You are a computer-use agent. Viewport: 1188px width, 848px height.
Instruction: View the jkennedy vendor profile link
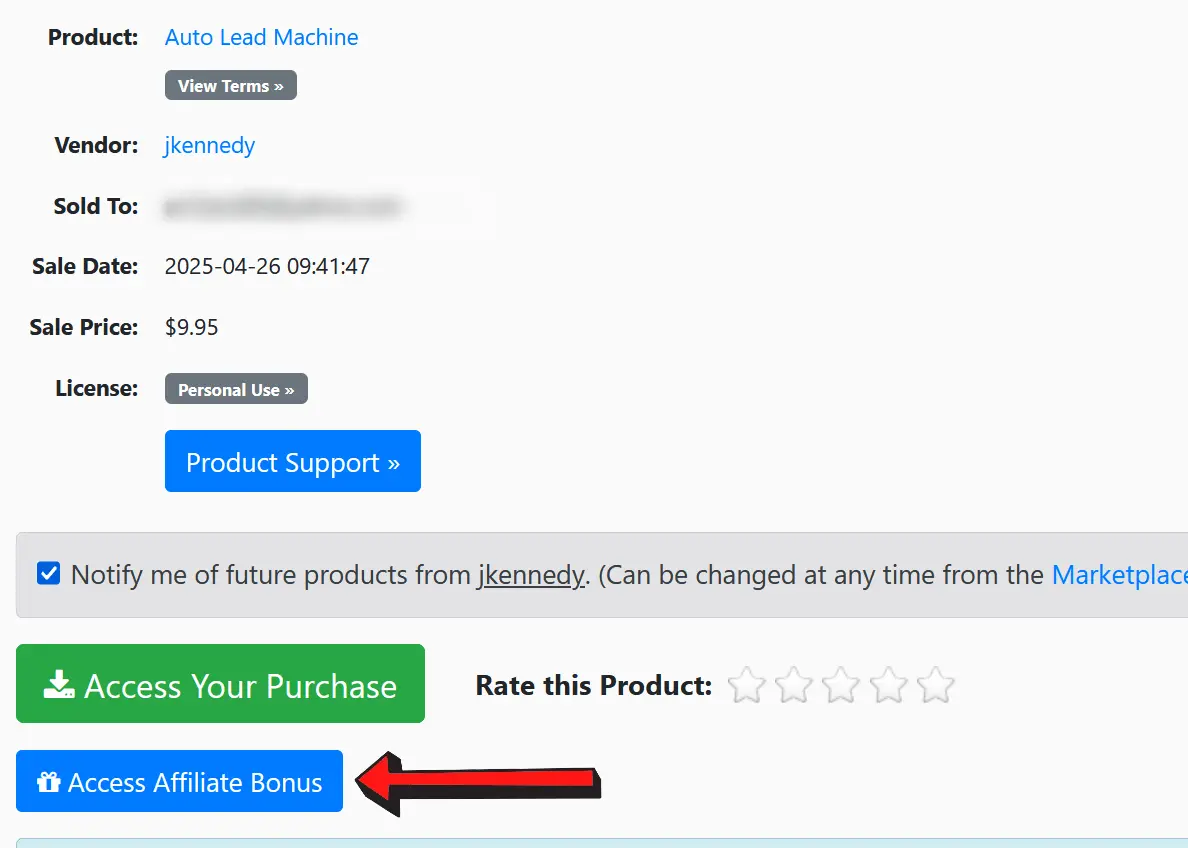point(210,145)
